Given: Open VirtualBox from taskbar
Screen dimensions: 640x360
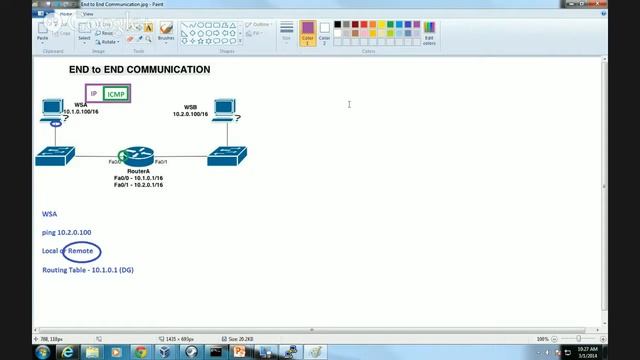Looking at the screenshot, I should tap(165, 352).
